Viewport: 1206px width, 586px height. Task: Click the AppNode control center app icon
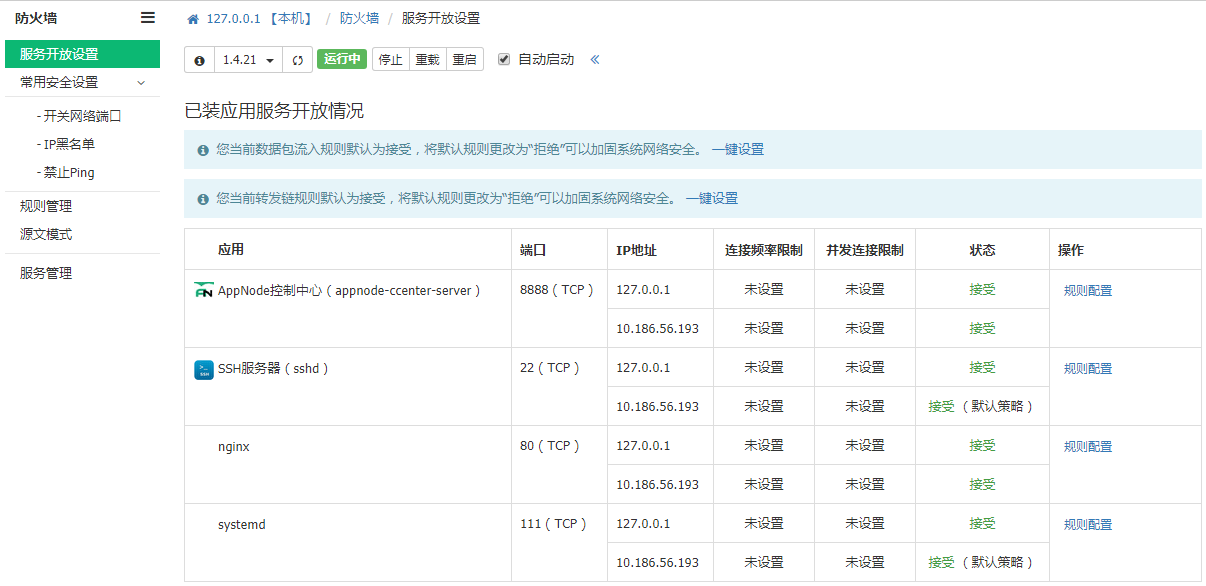[204, 290]
